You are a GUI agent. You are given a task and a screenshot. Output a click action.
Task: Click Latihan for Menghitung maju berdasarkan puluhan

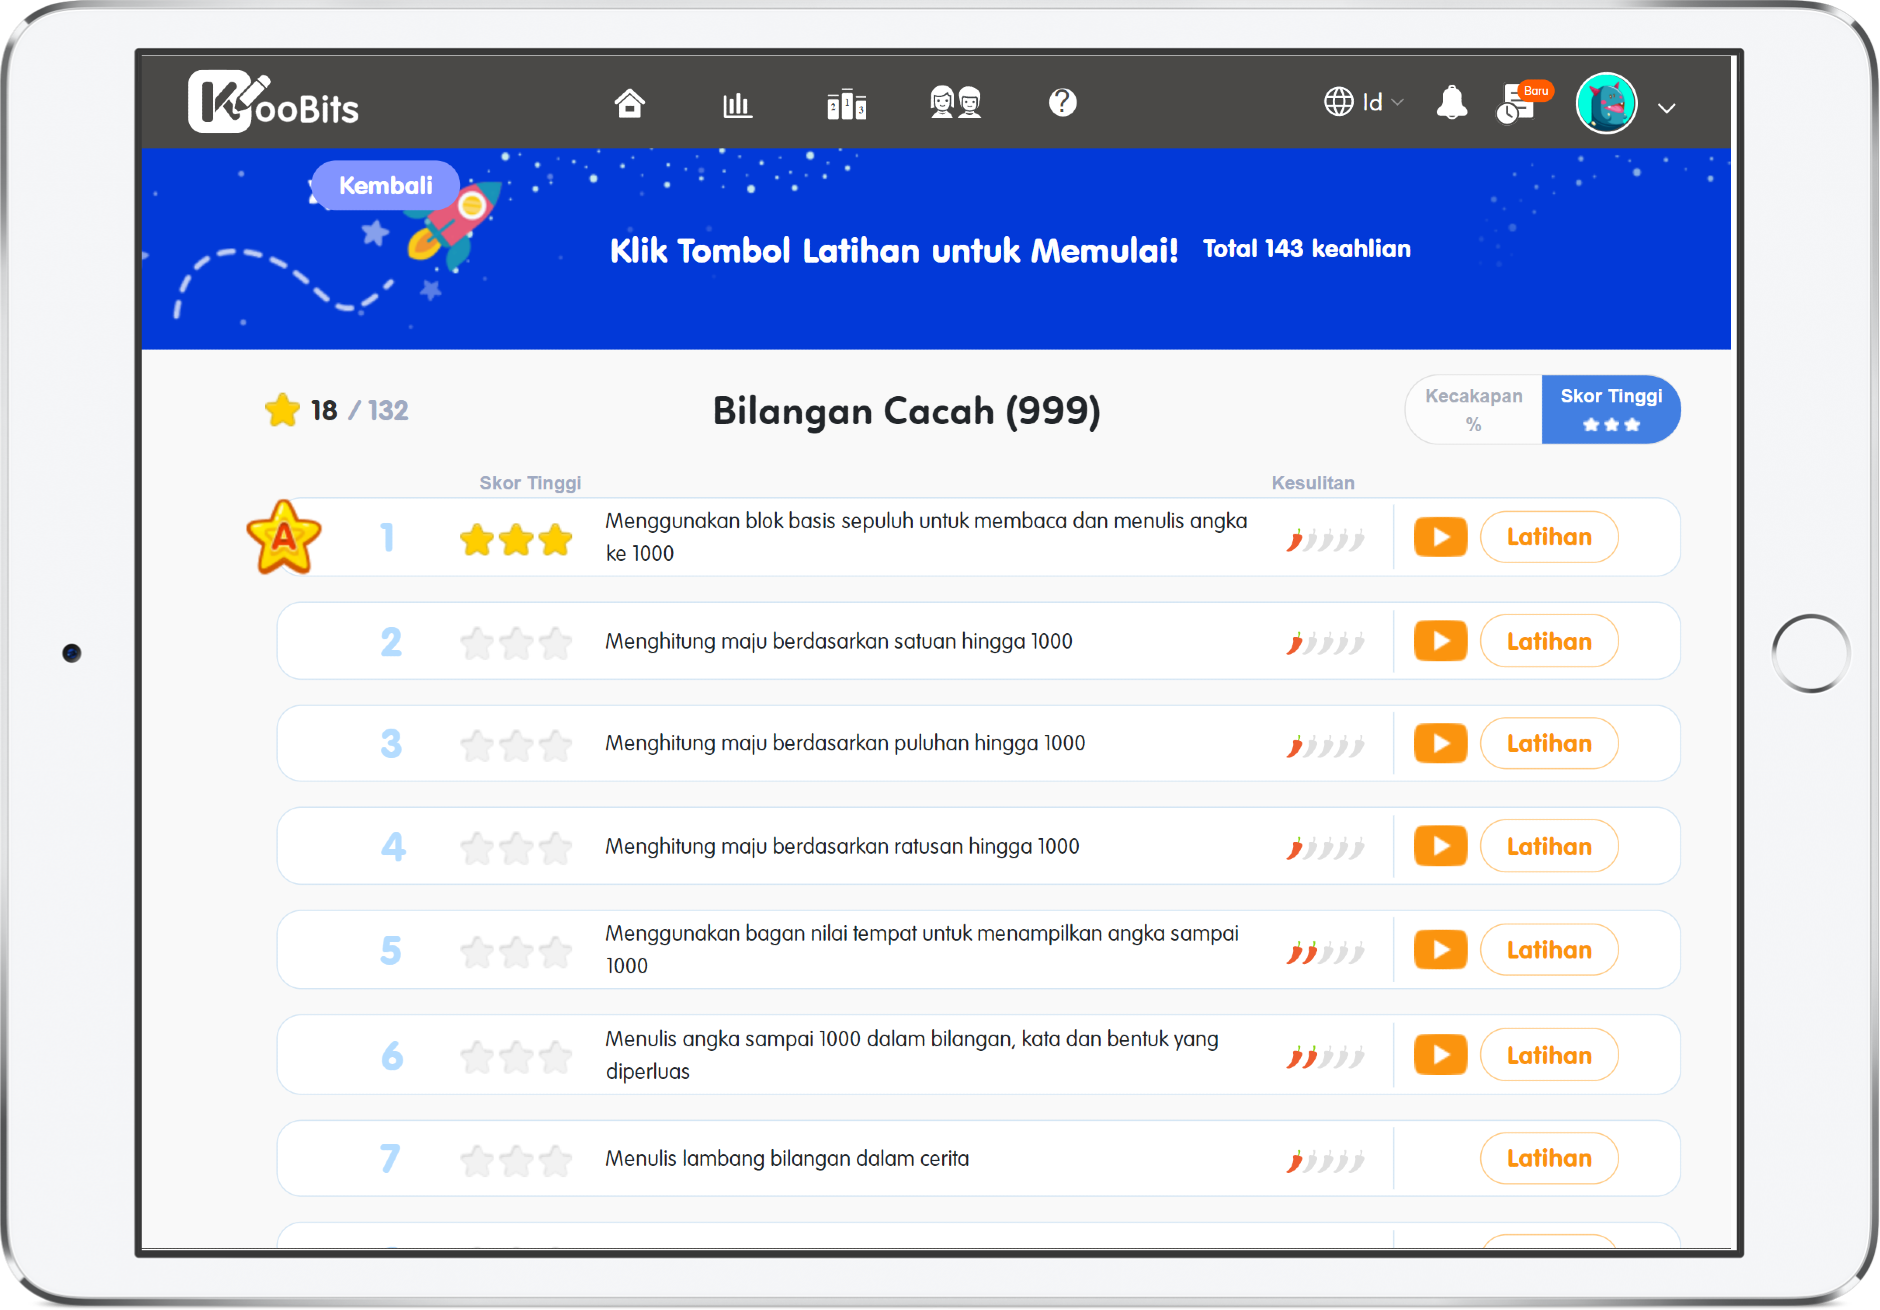point(1549,743)
